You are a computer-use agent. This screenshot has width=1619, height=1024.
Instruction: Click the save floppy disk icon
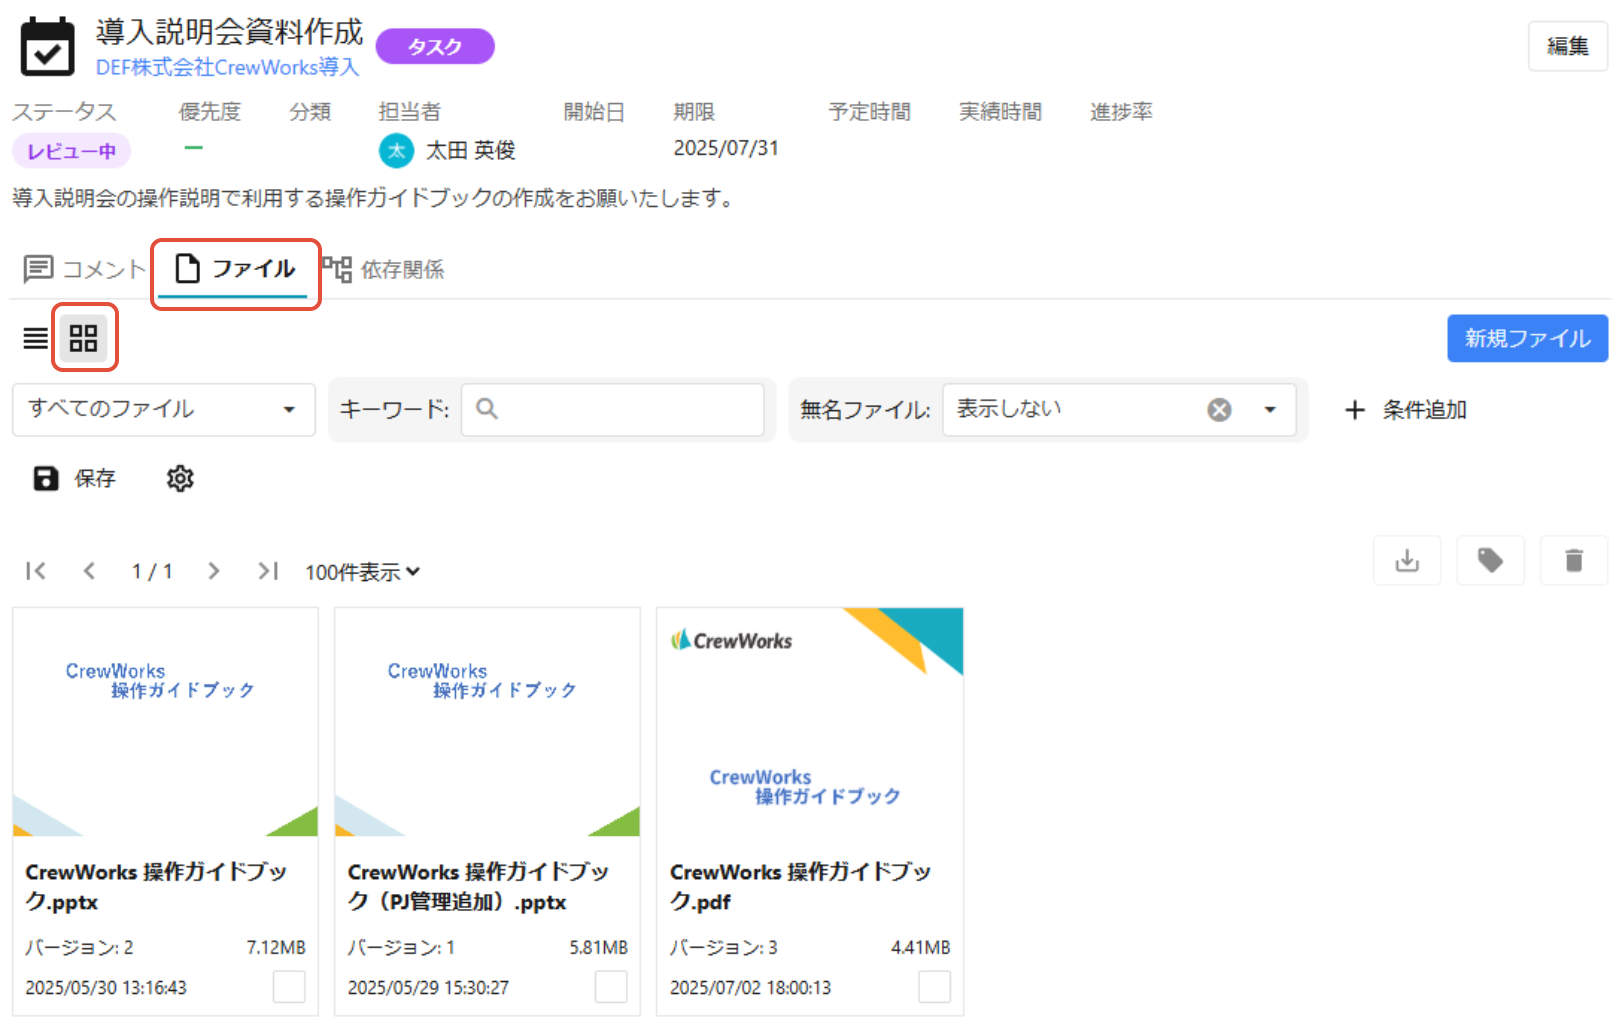(46, 478)
